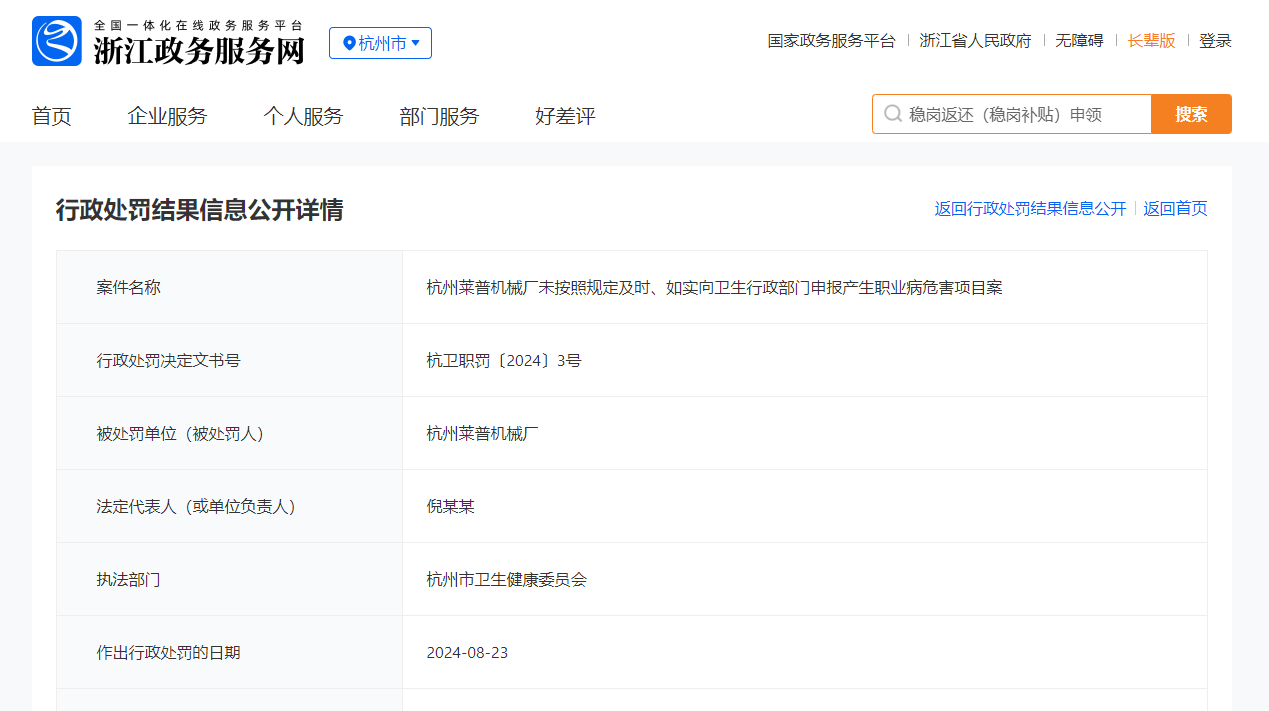Click the 作出行政处罚的日期 label cell
The image size is (1269, 711).
pos(229,652)
